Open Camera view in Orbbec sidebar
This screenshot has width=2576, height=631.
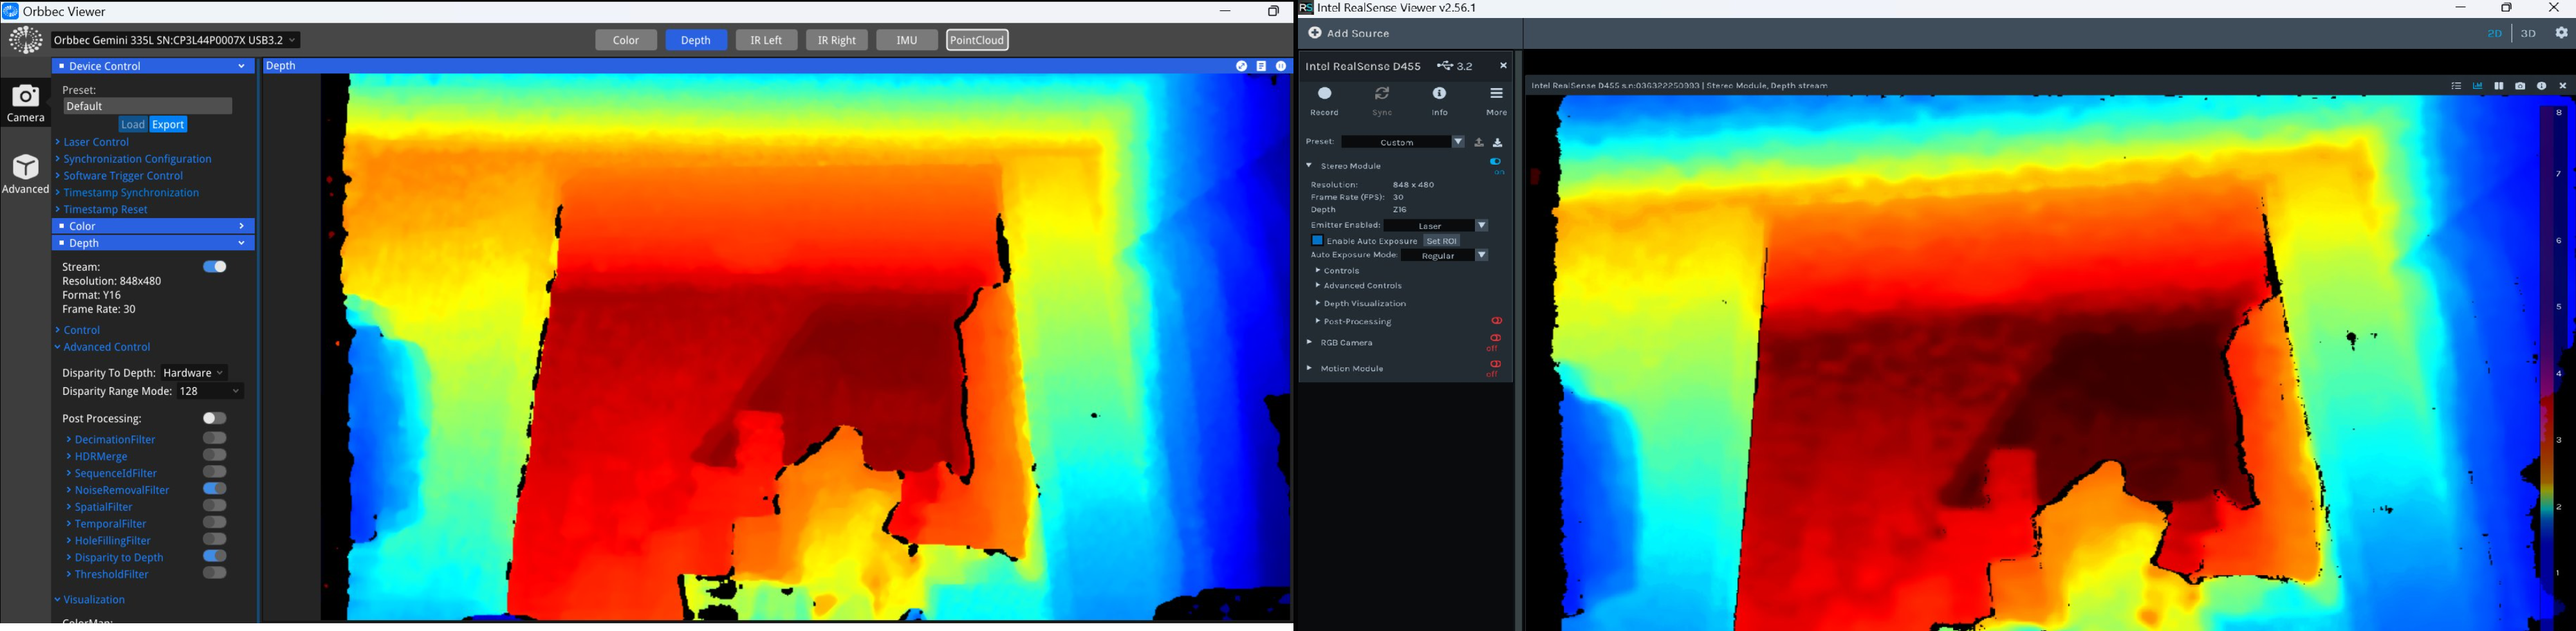tap(25, 103)
